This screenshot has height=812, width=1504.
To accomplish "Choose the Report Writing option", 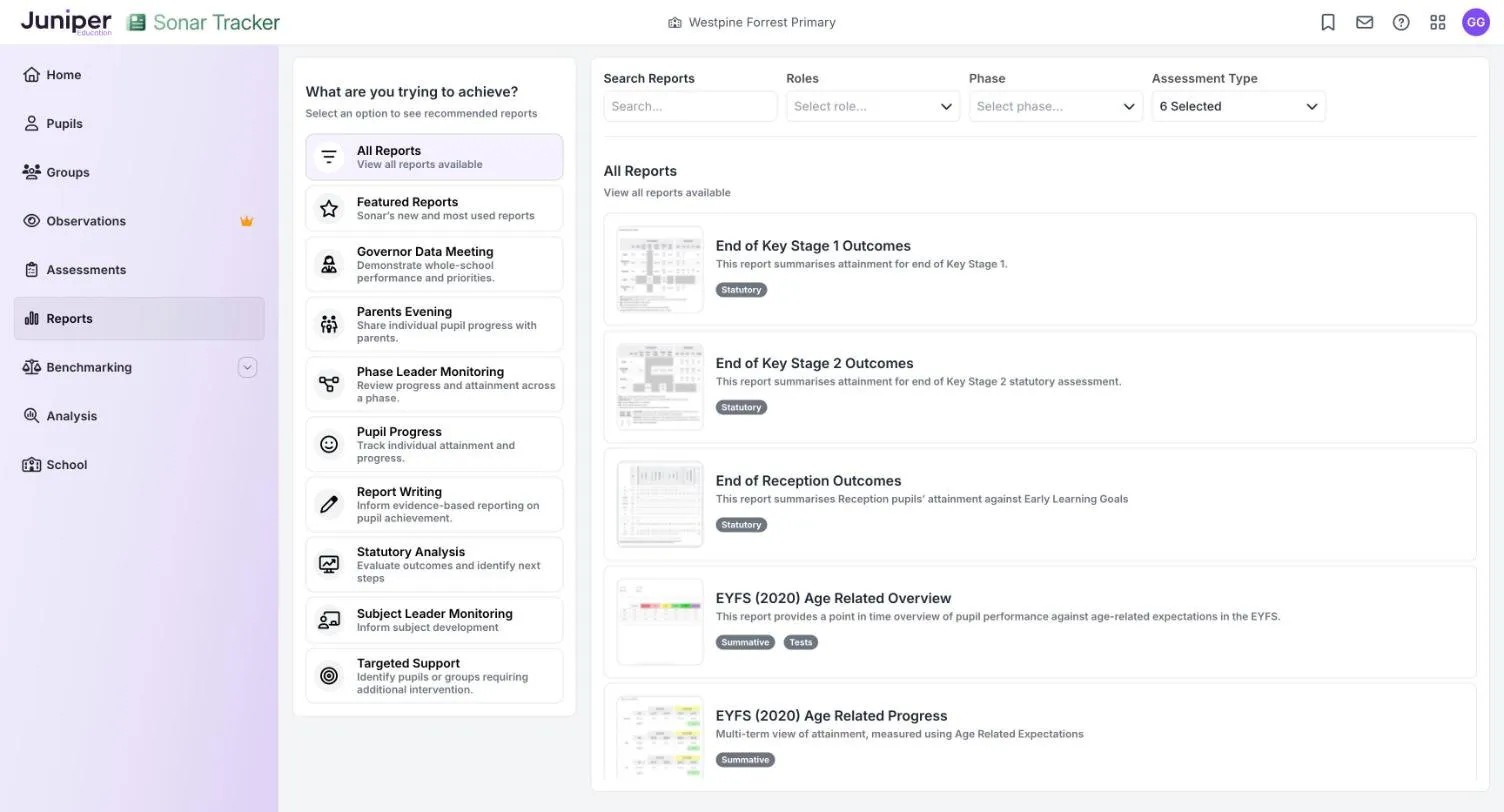I will pyautogui.click(x=434, y=504).
